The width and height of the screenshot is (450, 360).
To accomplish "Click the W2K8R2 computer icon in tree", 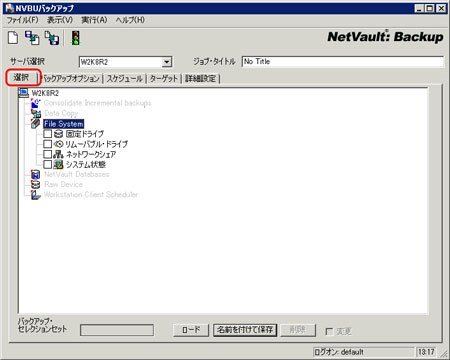I will [23, 93].
